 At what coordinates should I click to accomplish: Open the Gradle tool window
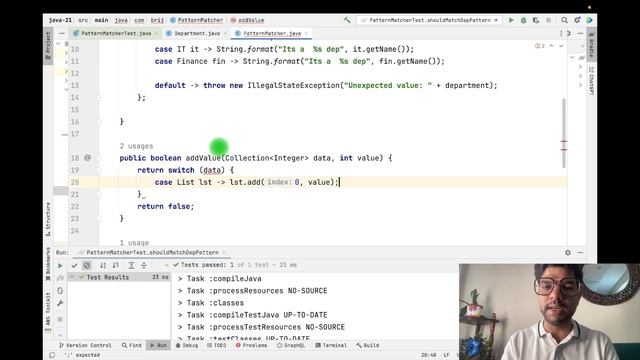[591, 44]
